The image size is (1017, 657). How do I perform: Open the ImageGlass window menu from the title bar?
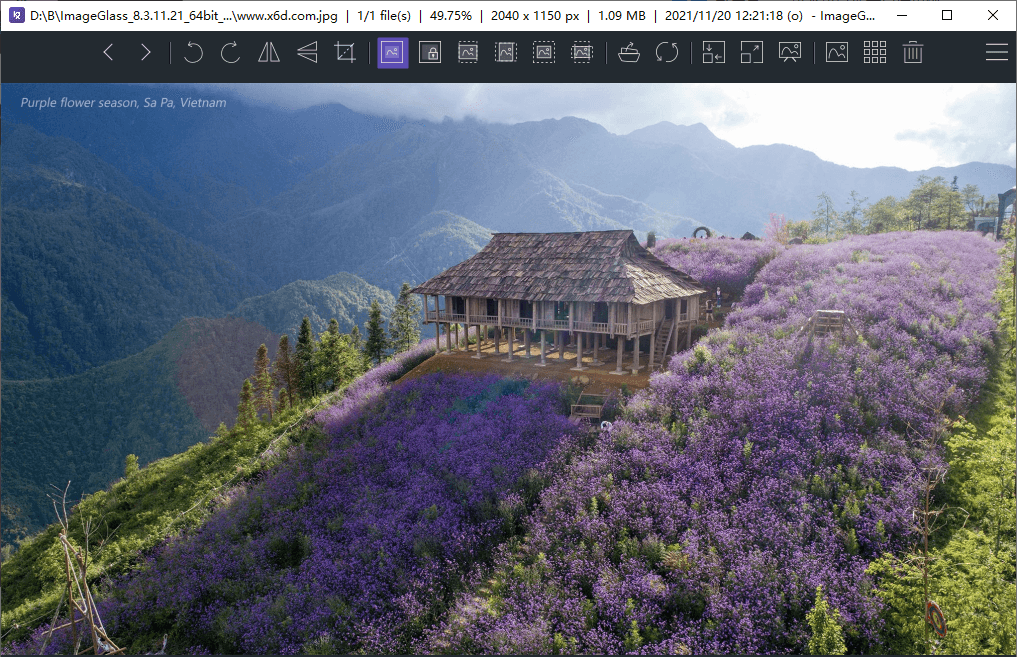[x=15, y=15]
